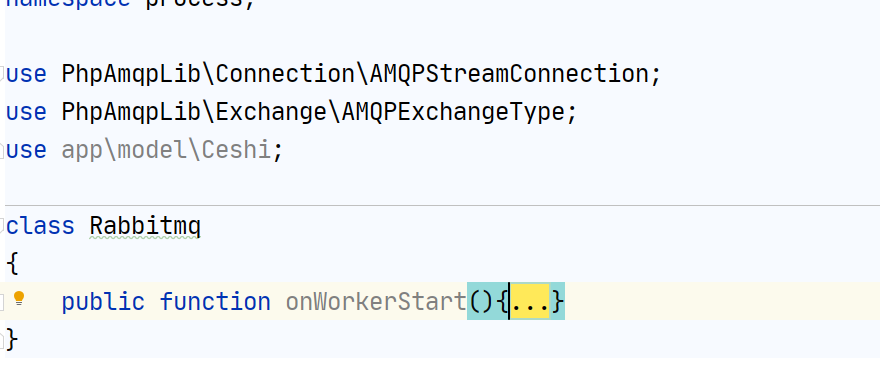Expand the folded onWorkerStart body ellipsis
The width and height of the screenshot is (880, 375).
(530, 301)
